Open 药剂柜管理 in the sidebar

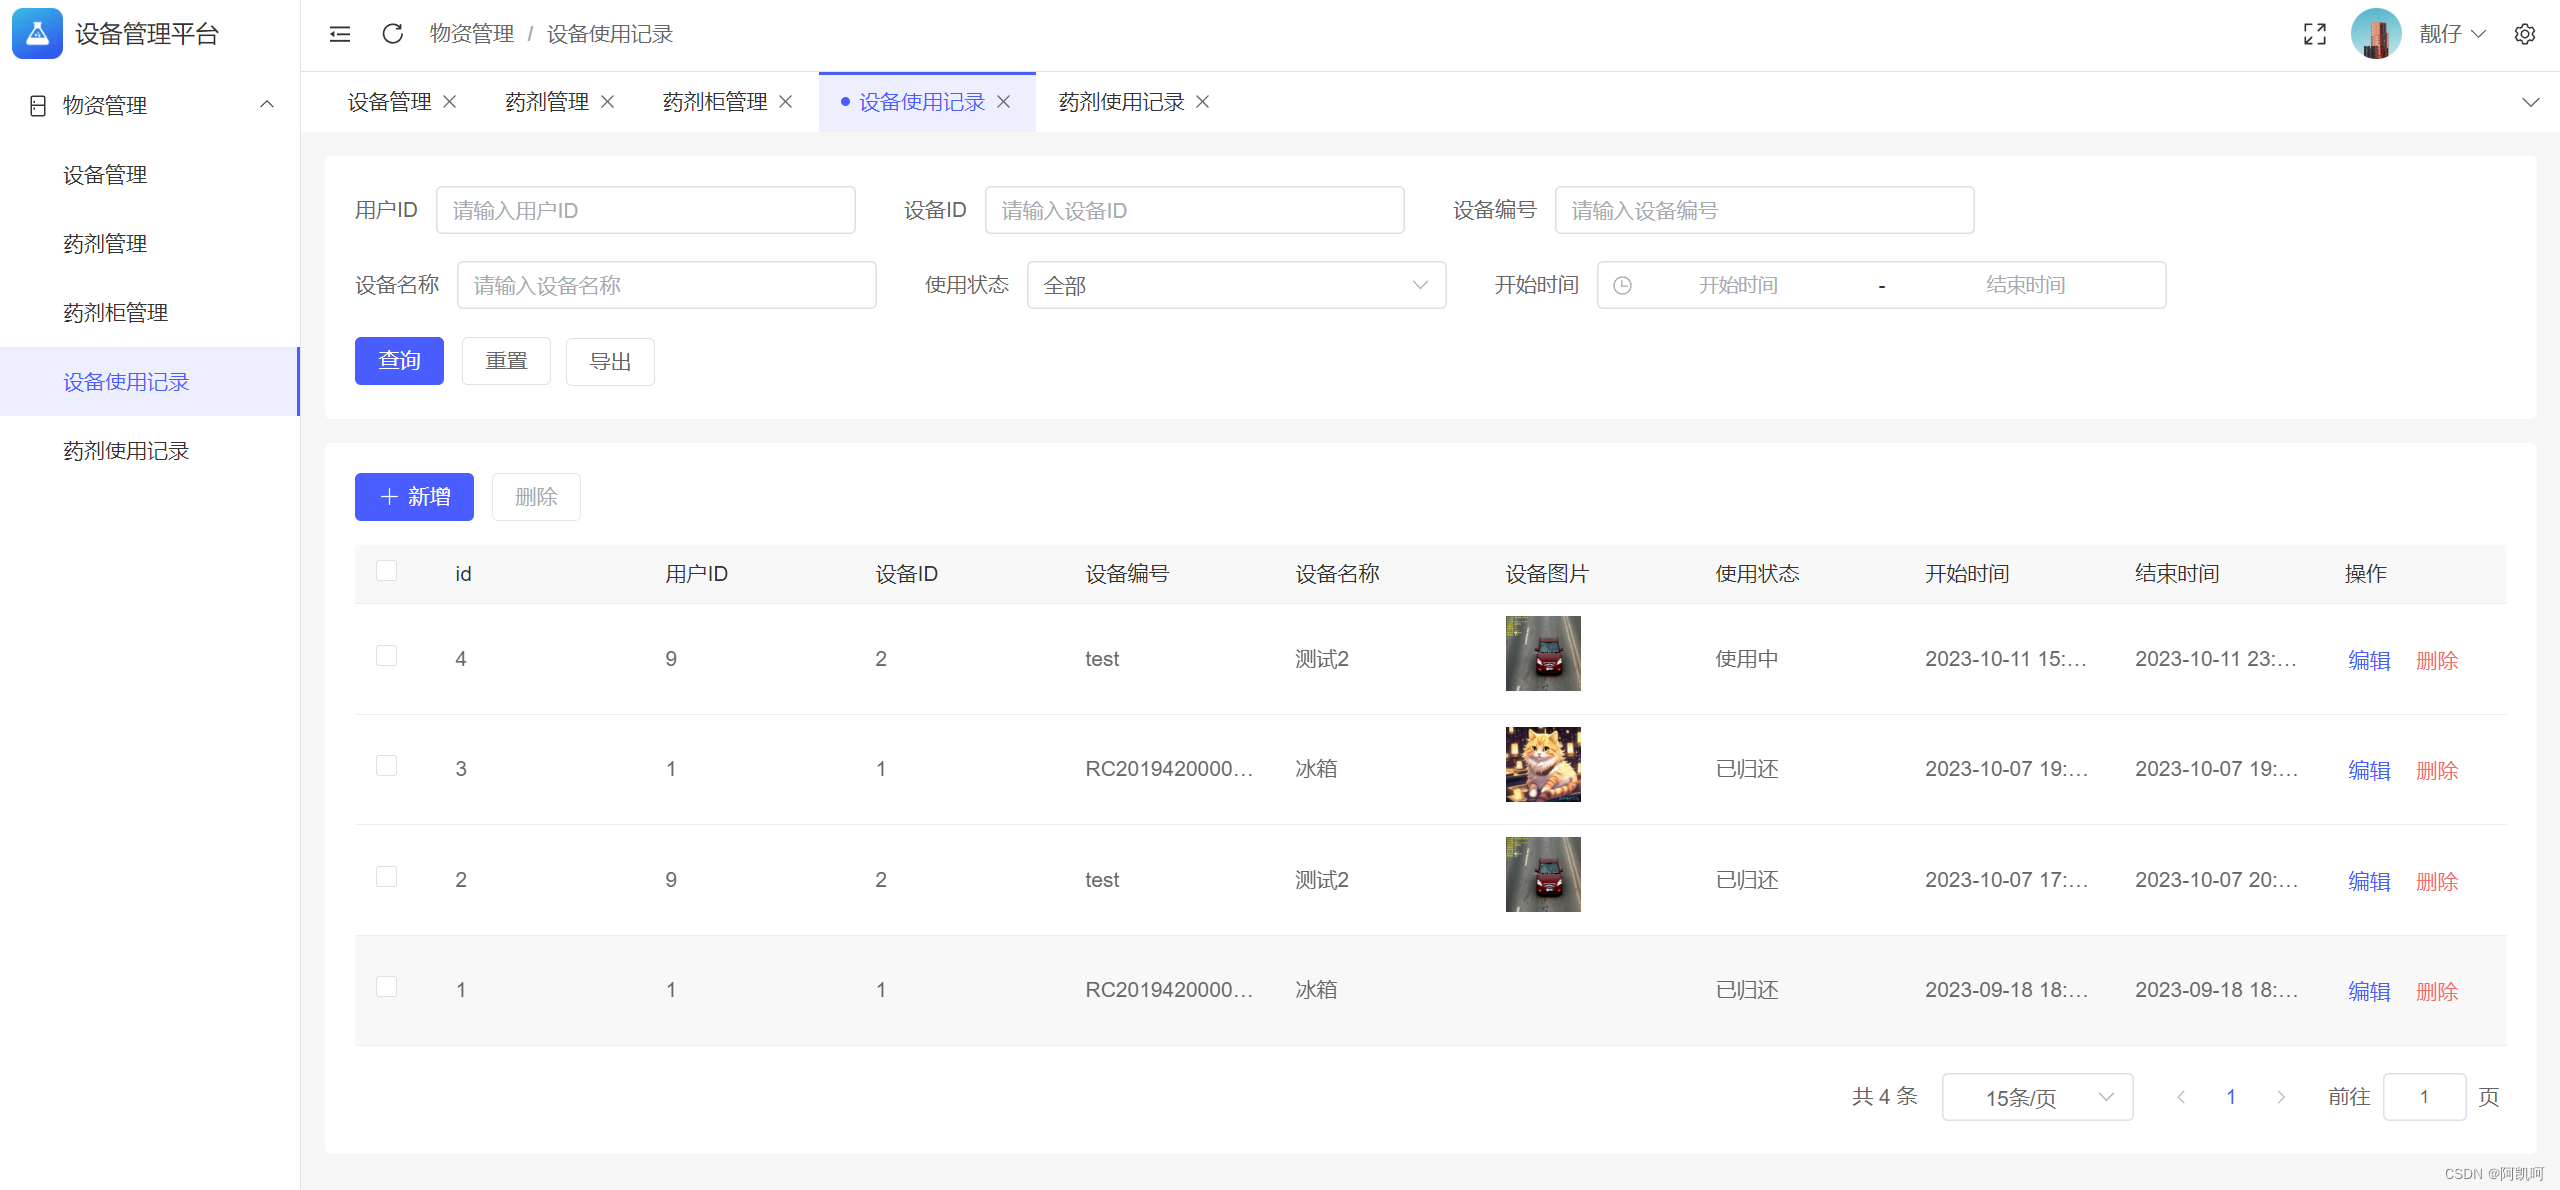click(x=115, y=313)
